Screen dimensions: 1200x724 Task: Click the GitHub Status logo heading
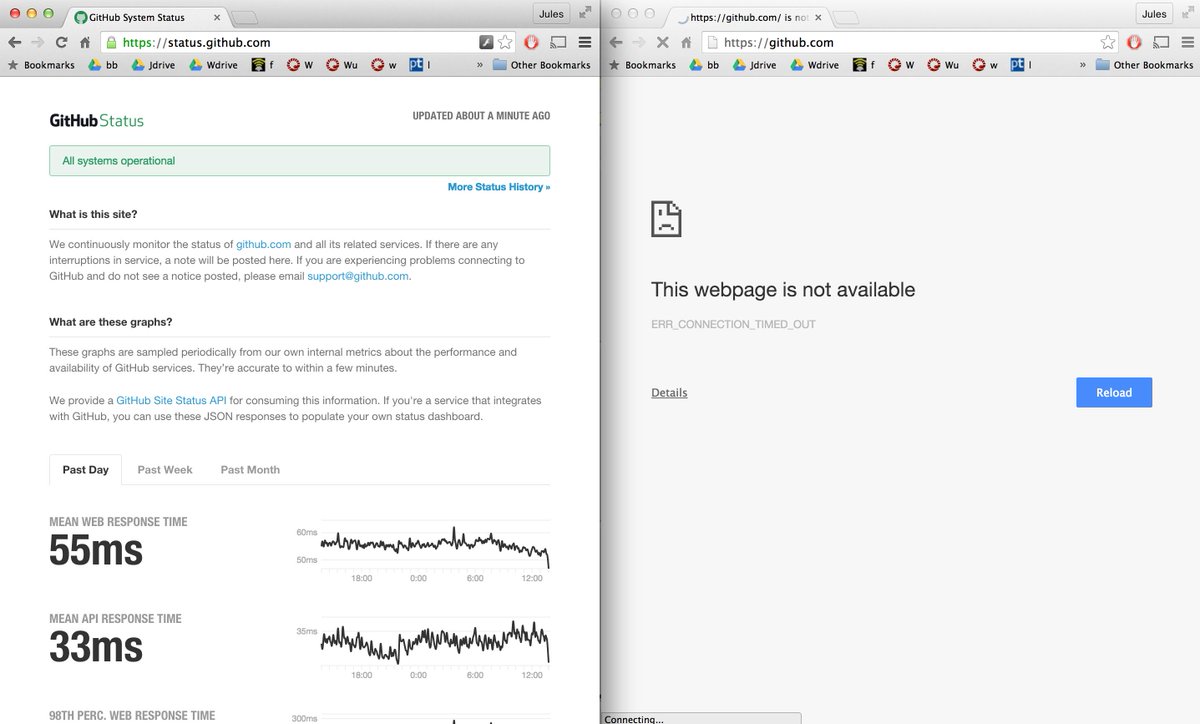click(x=97, y=120)
